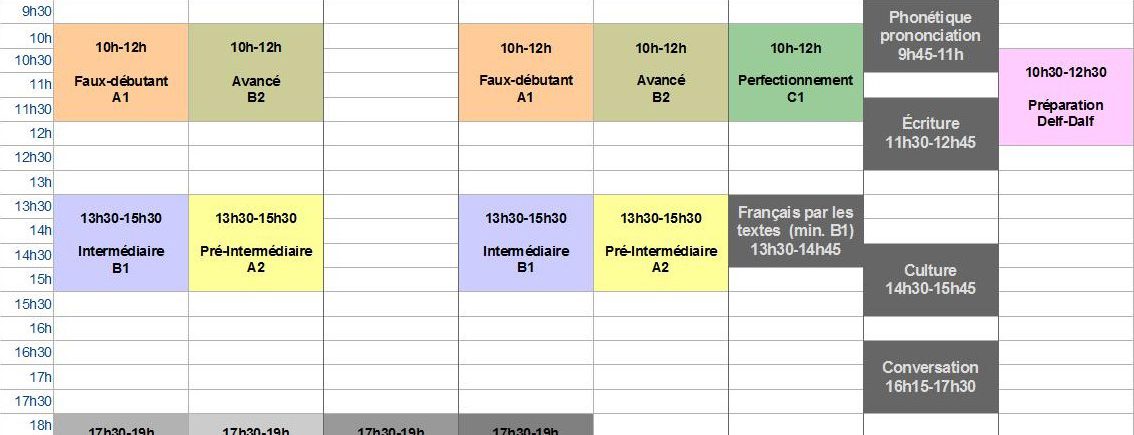Click the 17h30 time row label
The height and width of the screenshot is (435, 1134).
(33, 401)
